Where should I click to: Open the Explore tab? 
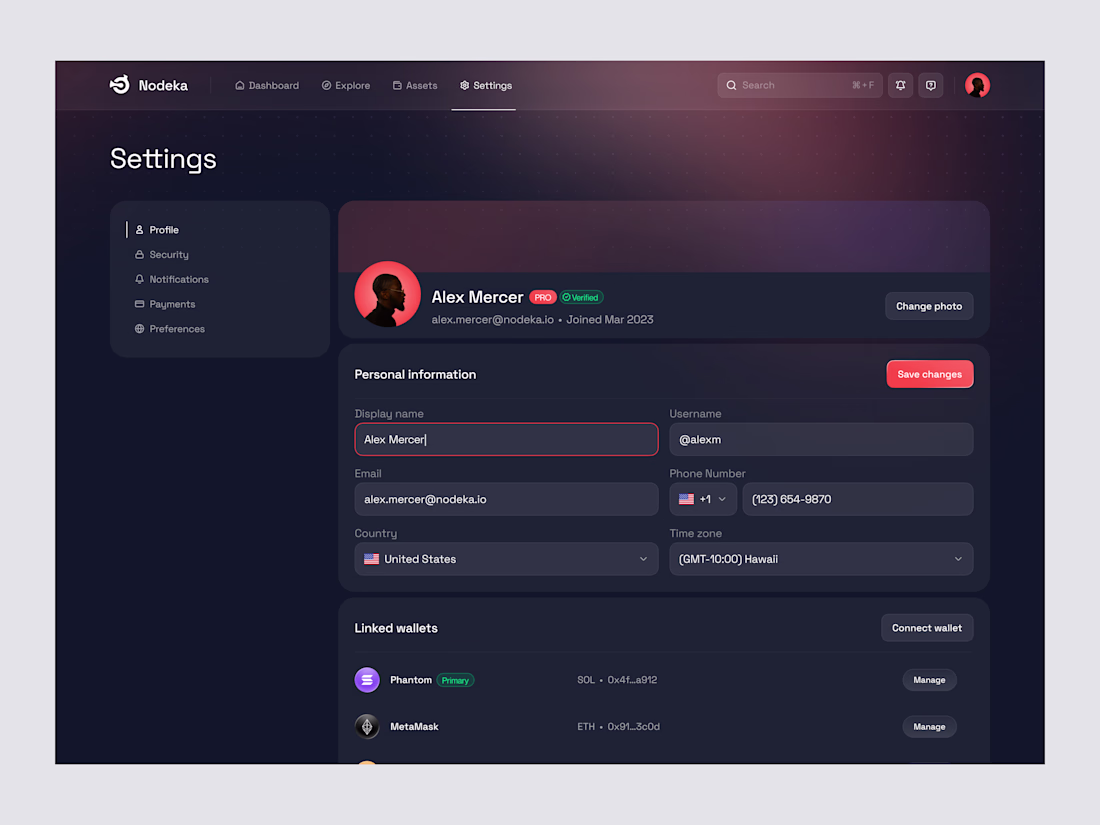click(x=346, y=86)
